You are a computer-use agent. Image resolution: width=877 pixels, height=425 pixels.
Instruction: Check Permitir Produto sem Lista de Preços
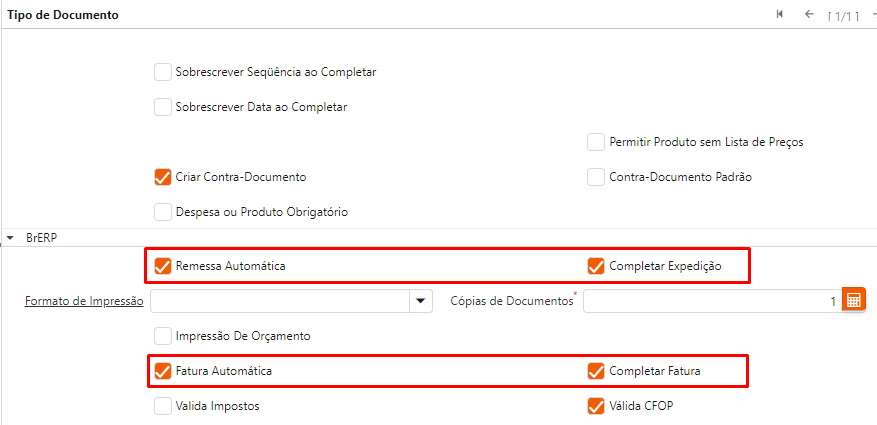coord(596,142)
